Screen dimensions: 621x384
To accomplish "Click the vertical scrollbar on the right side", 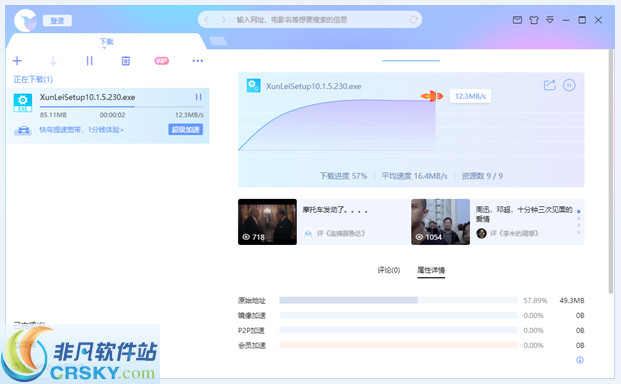I will pyautogui.click(x=611, y=171).
